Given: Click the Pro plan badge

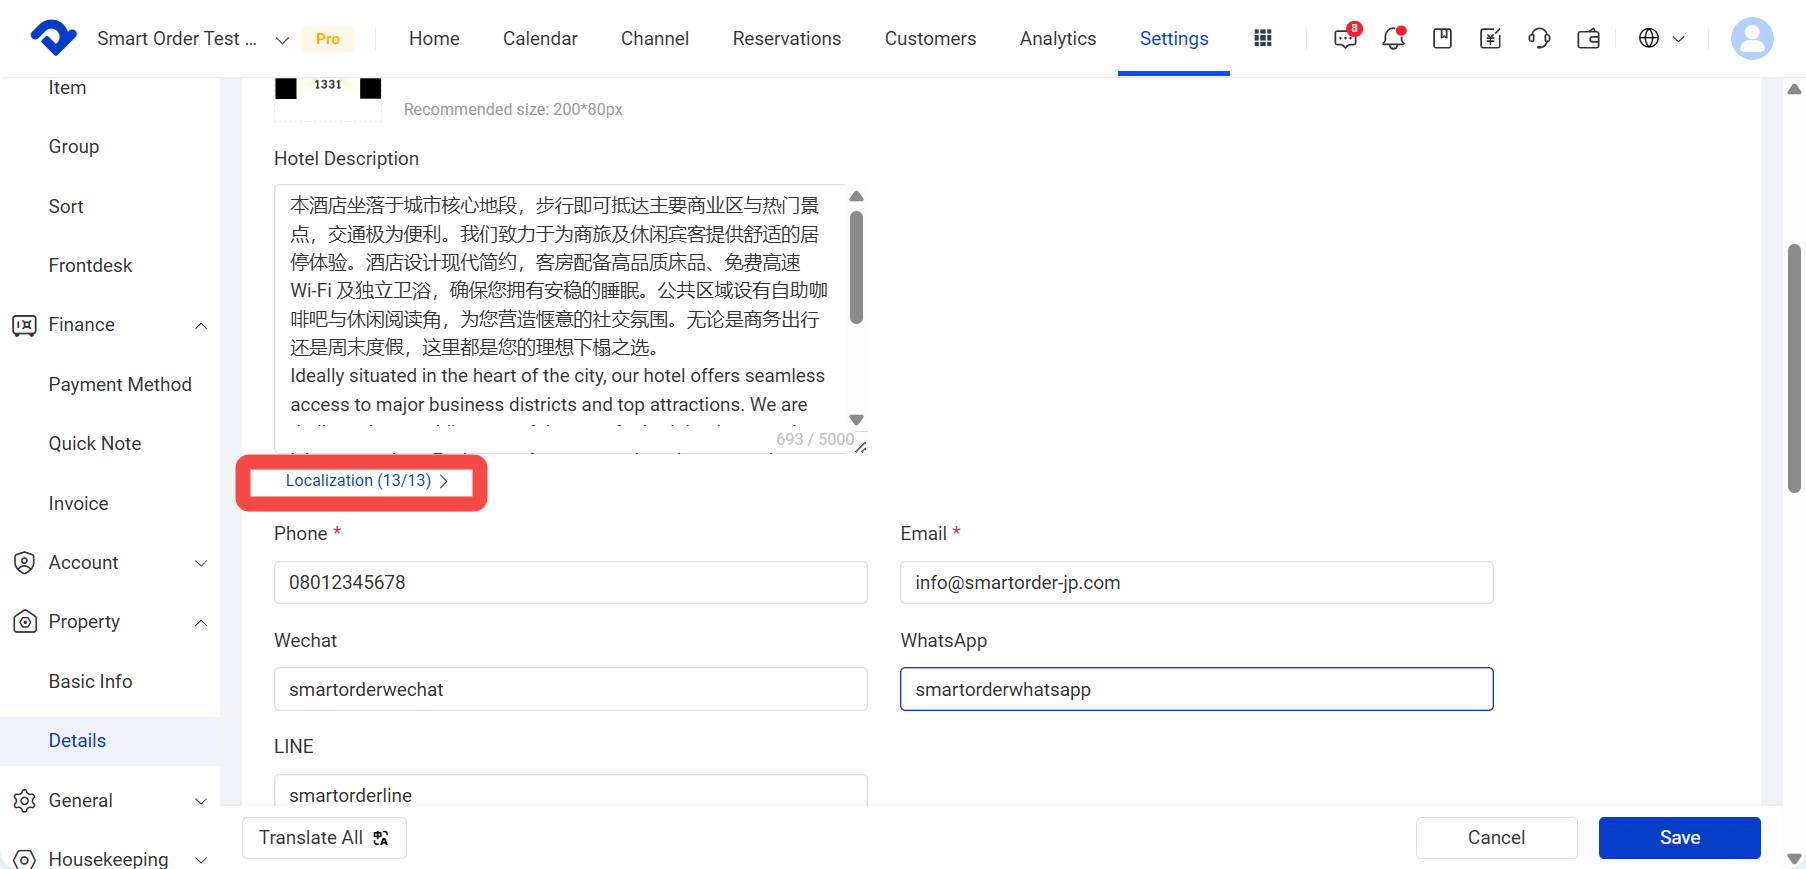Looking at the screenshot, I should [x=328, y=39].
